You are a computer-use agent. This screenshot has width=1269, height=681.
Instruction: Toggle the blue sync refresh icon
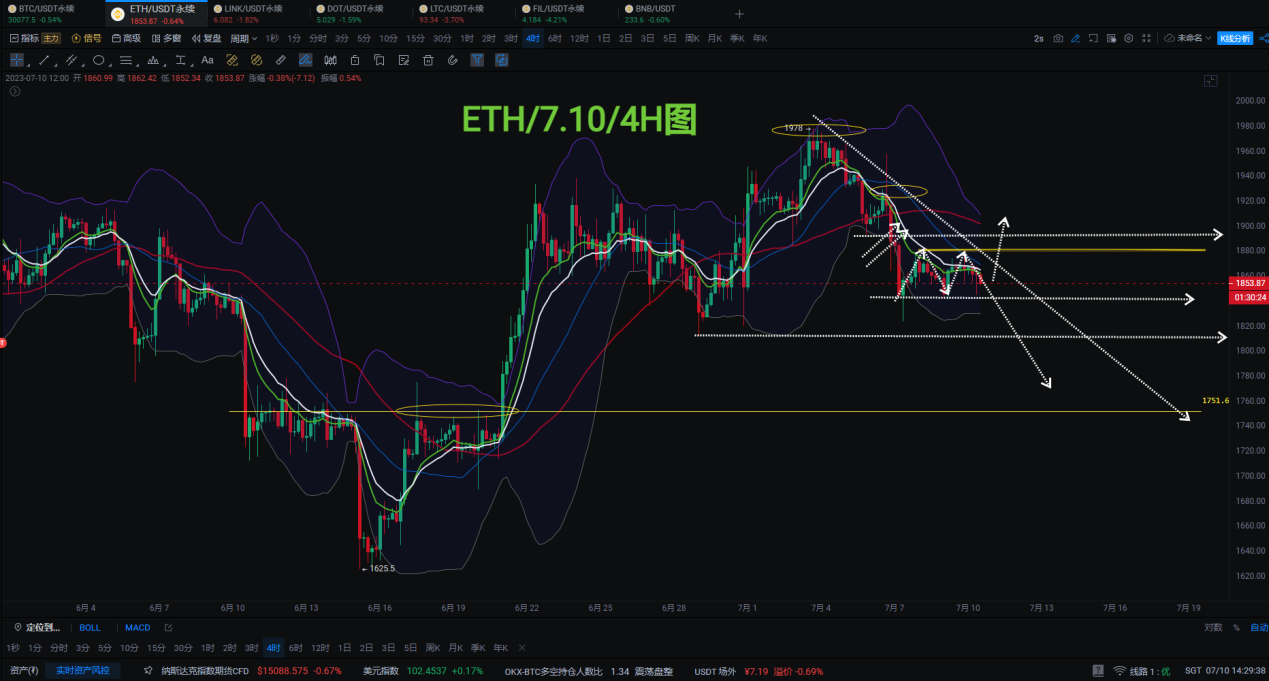point(502,60)
